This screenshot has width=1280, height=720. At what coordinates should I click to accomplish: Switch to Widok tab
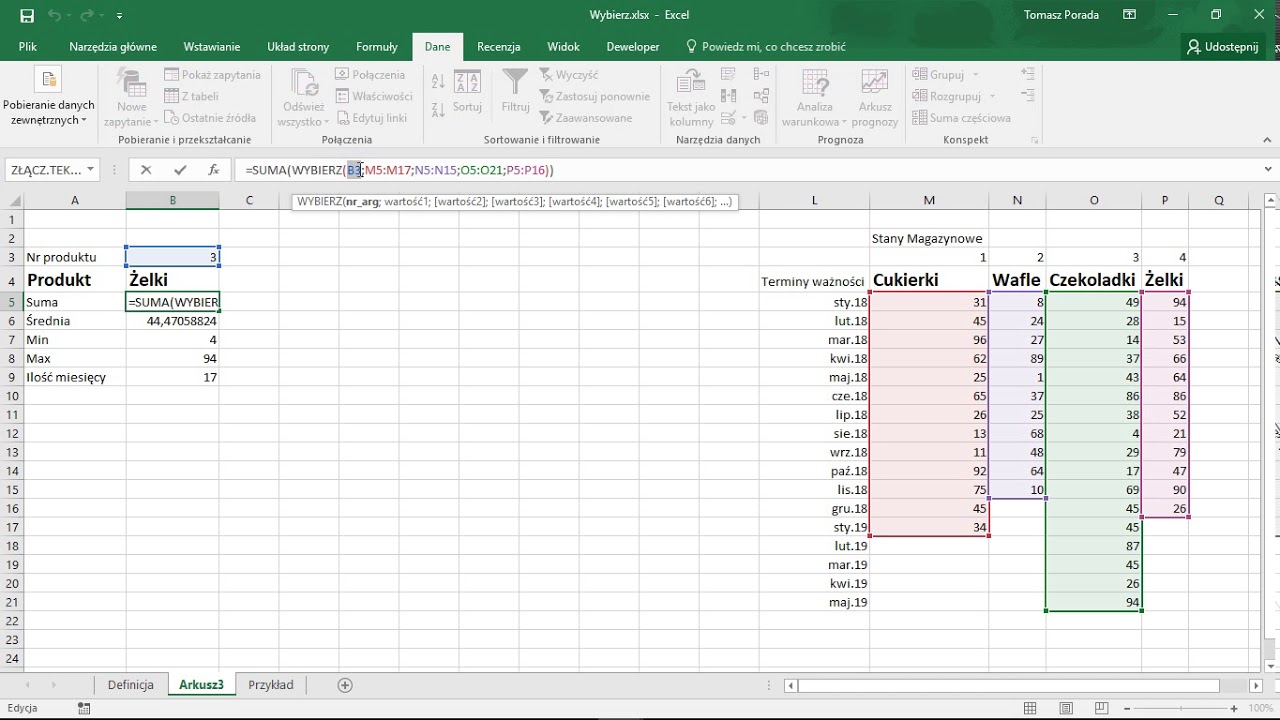tap(564, 46)
